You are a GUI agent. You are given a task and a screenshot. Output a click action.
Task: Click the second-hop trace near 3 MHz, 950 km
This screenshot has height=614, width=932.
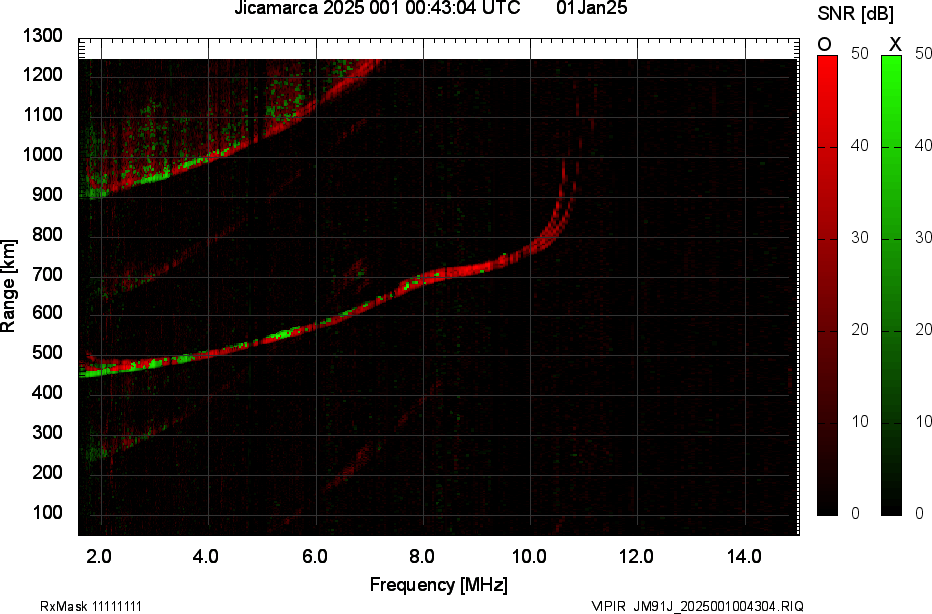point(153,177)
